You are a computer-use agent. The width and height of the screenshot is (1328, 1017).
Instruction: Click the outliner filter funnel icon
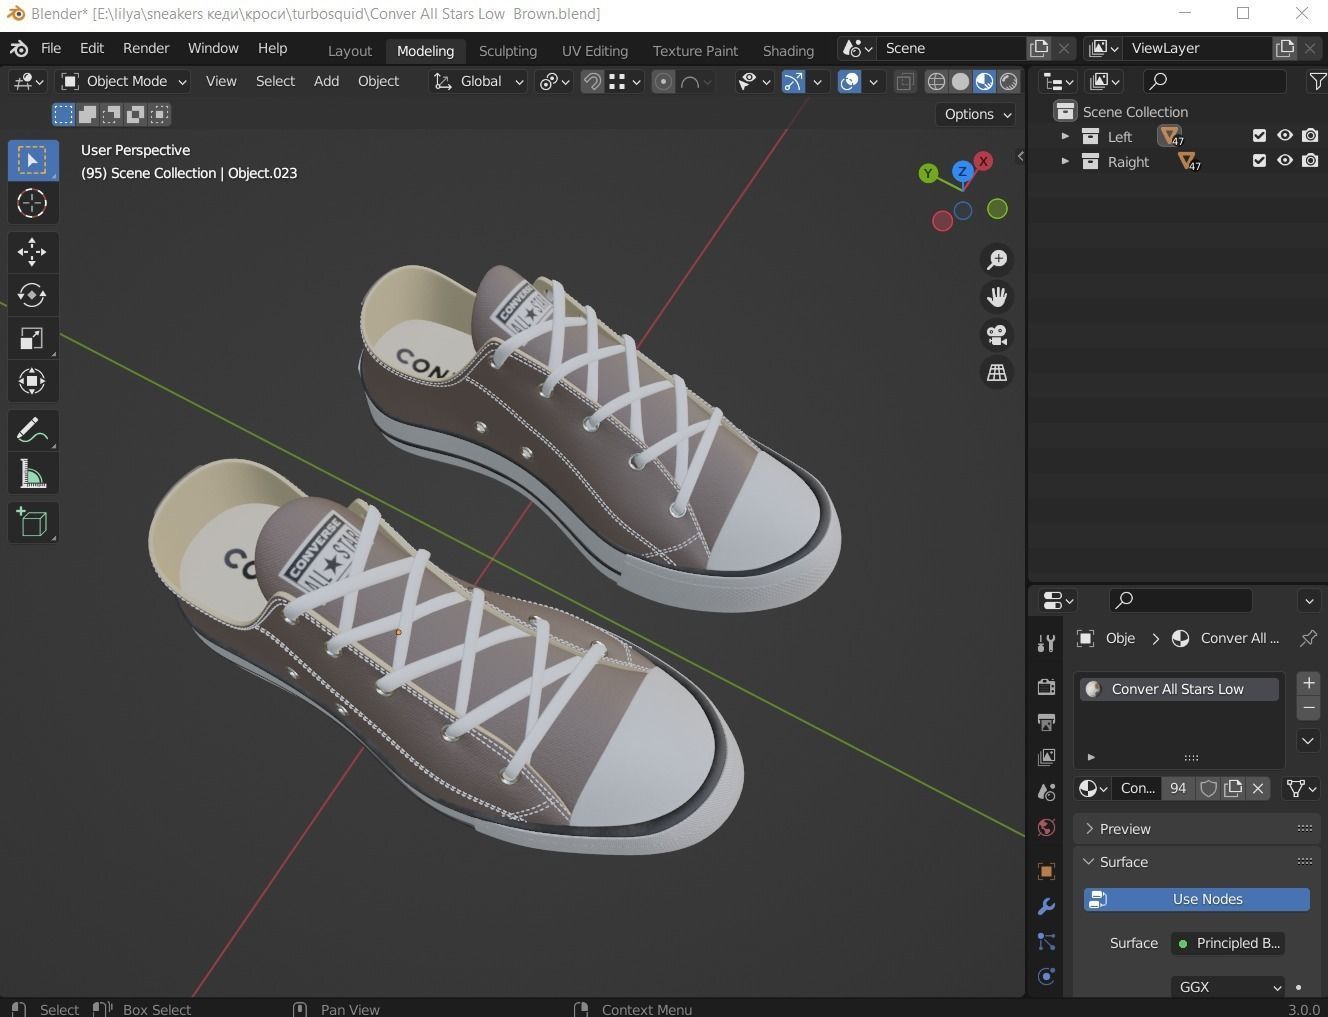point(1317,81)
